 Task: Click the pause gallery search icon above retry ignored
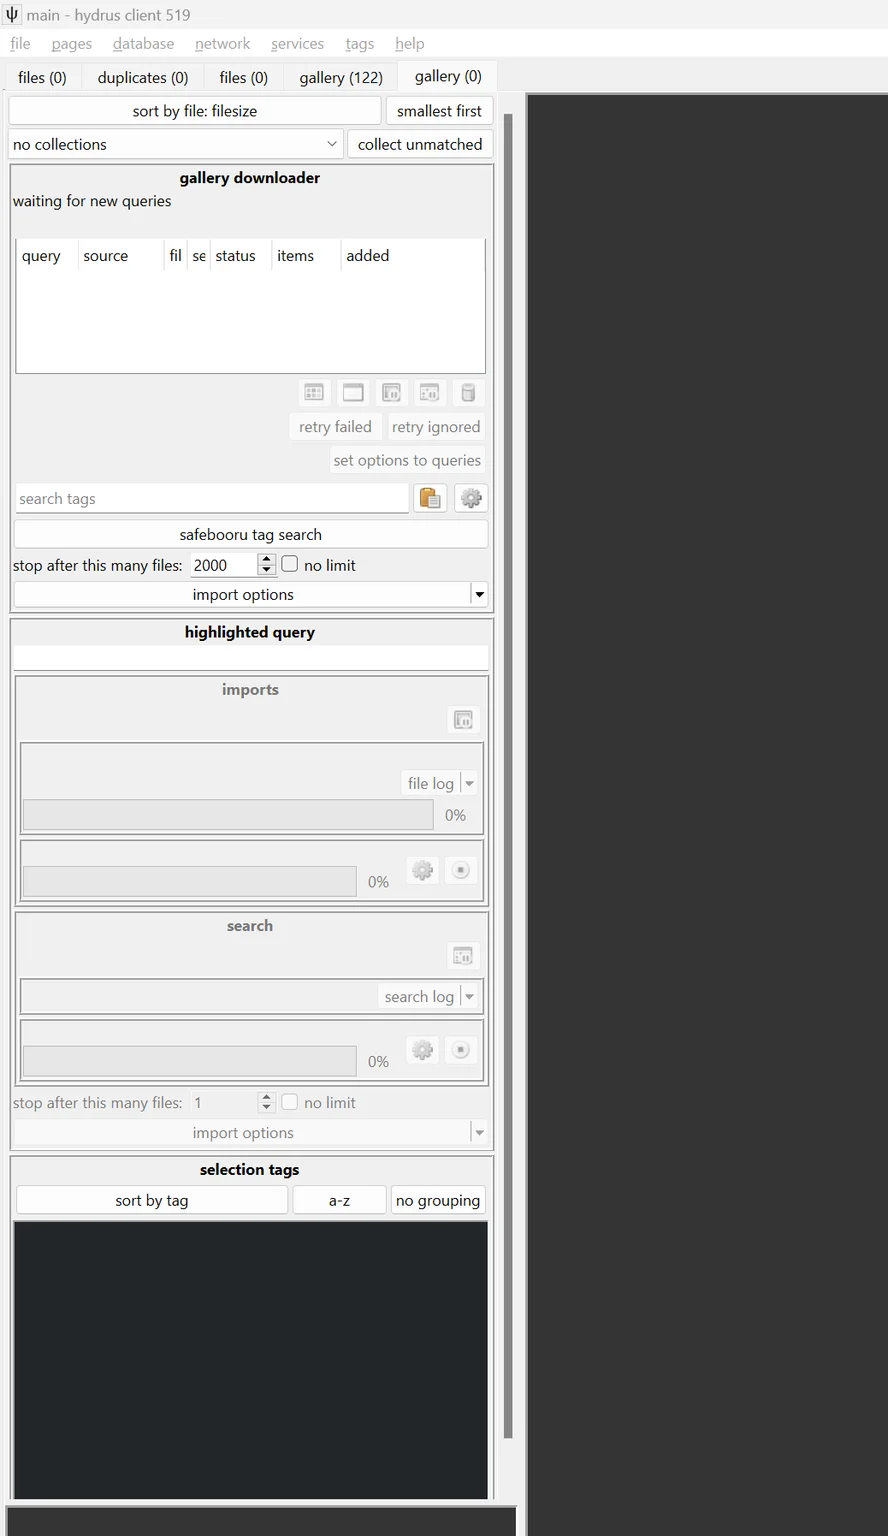click(x=430, y=392)
